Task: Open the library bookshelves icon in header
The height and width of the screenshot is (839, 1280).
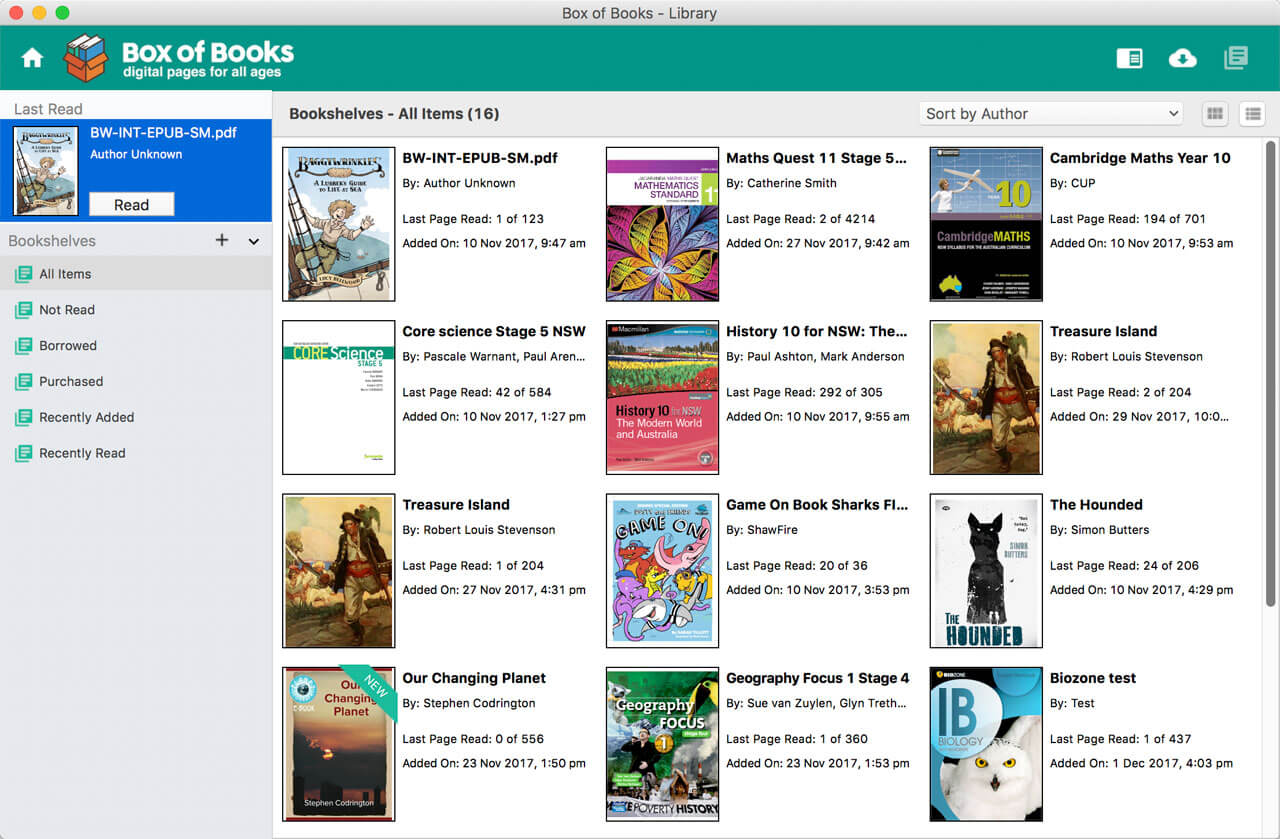Action: (x=1236, y=58)
